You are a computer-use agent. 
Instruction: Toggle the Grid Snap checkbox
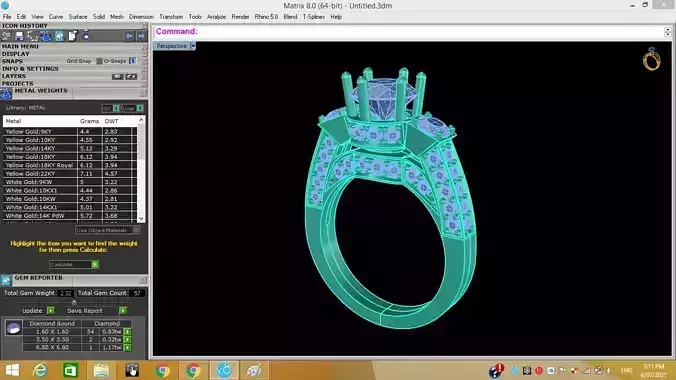[x=99, y=61]
